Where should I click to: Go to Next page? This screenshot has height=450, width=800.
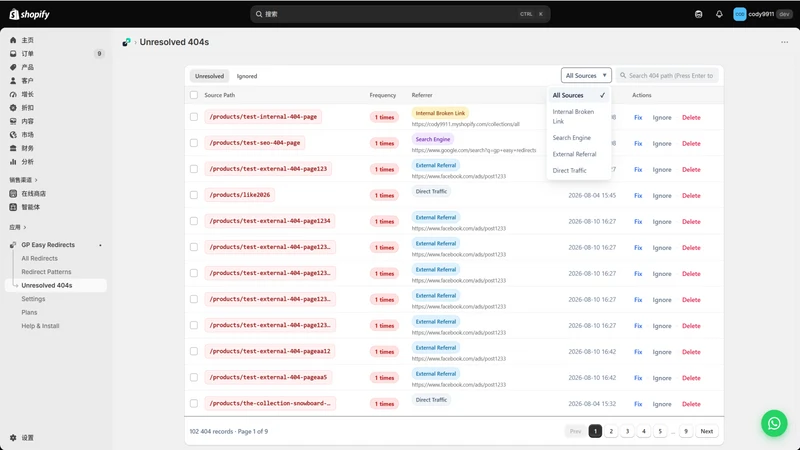point(707,431)
